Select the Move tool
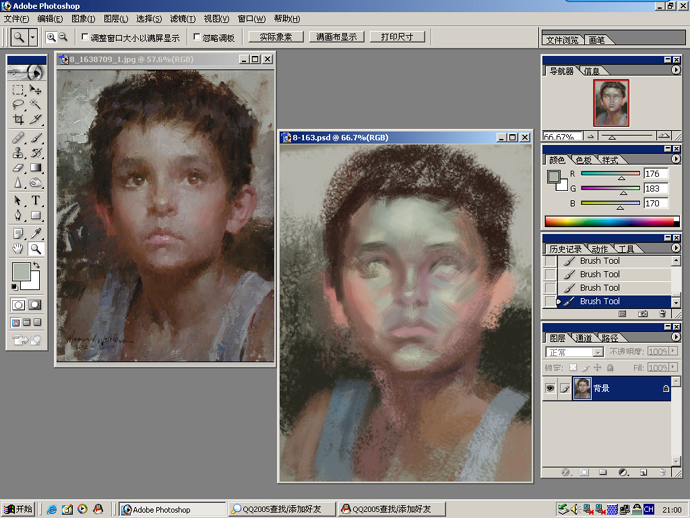The height and width of the screenshot is (518, 690). click(x=36, y=90)
